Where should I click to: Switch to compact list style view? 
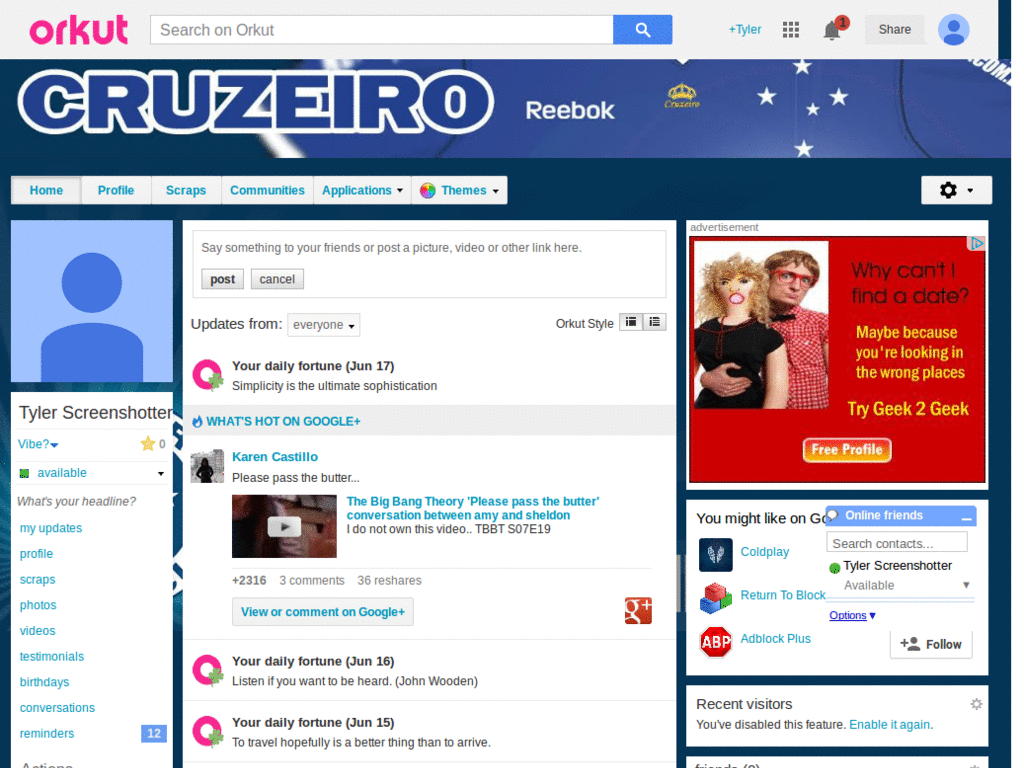[x=654, y=322]
